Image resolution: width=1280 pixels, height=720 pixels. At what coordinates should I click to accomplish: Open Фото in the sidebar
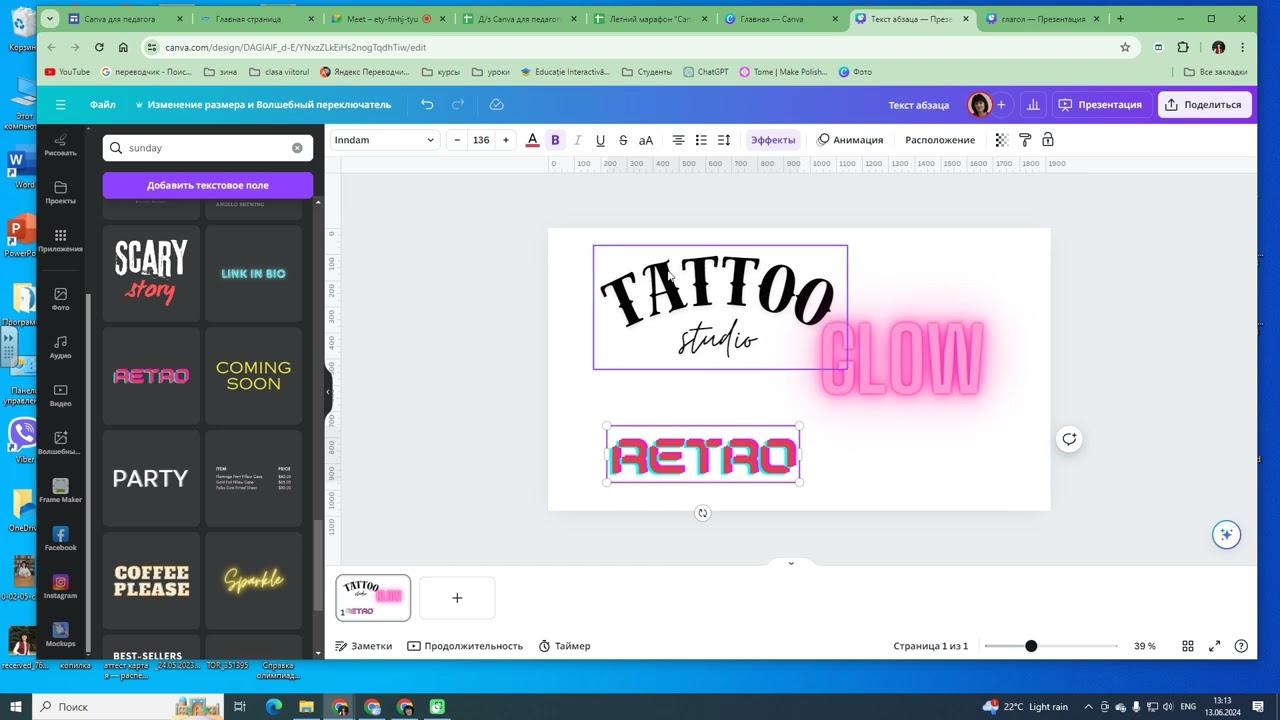click(60, 300)
